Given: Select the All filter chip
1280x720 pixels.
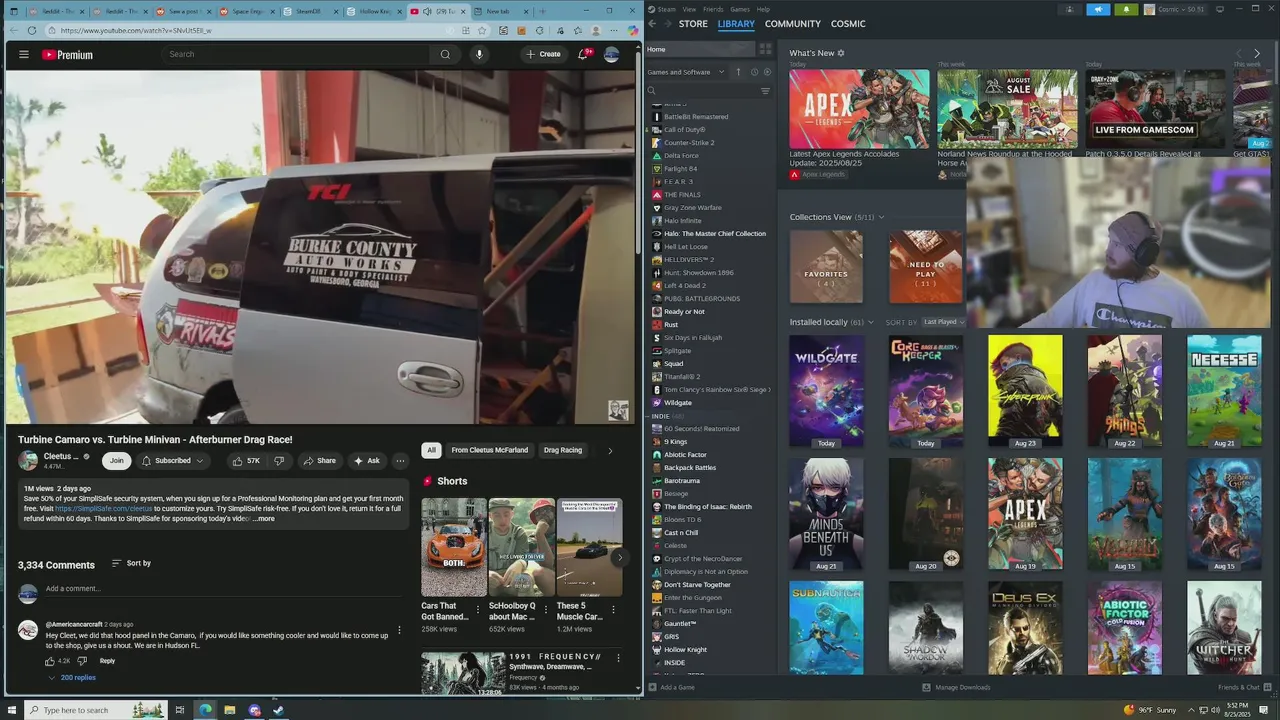Looking at the screenshot, I should (431, 450).
